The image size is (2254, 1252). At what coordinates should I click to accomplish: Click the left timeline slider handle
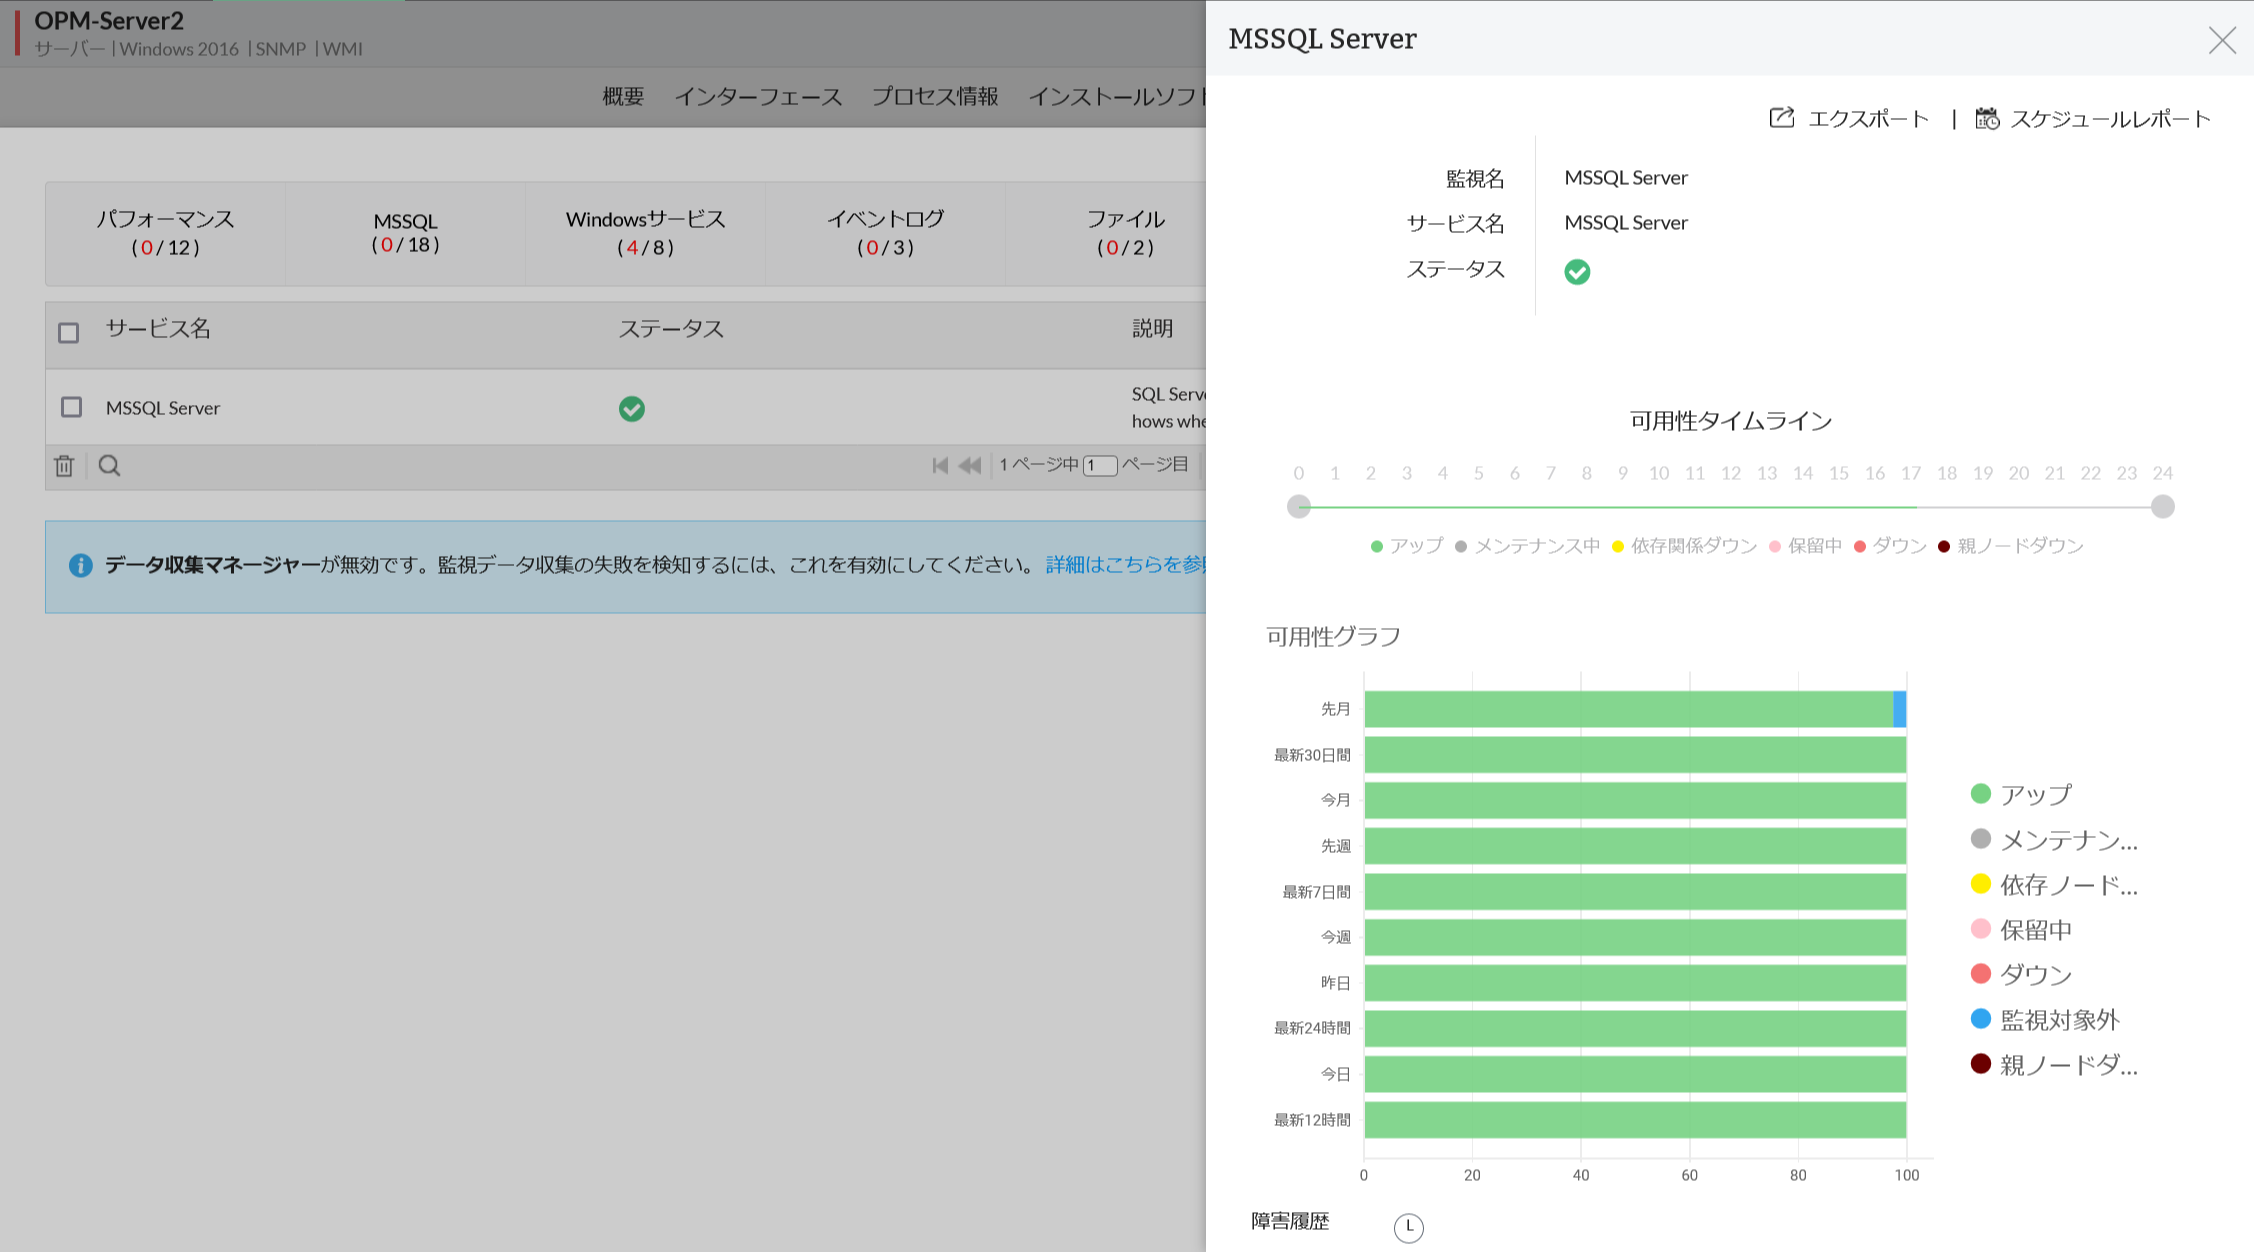(1298, 507)
